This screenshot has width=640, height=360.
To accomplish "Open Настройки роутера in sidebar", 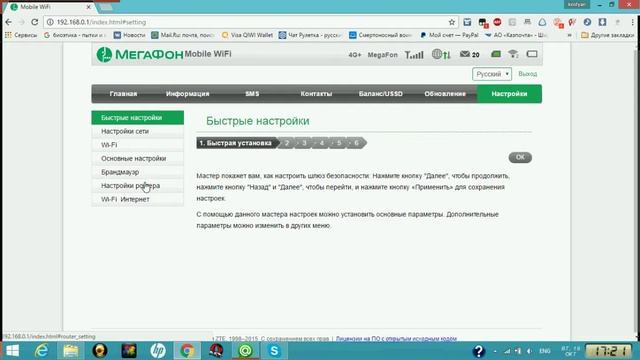I will (x=138, y=186).
